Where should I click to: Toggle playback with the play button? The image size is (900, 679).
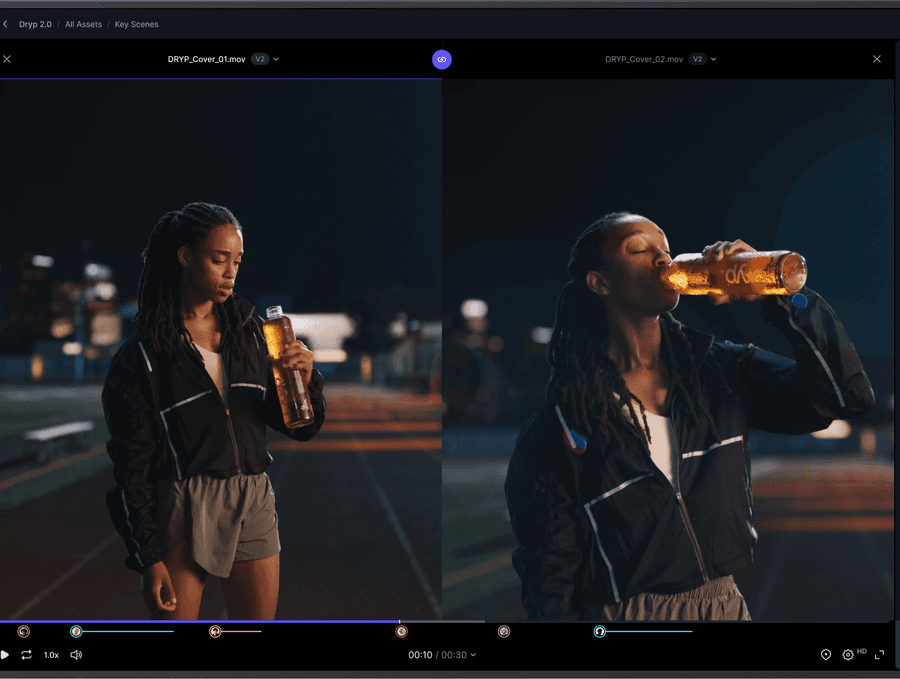8,655
